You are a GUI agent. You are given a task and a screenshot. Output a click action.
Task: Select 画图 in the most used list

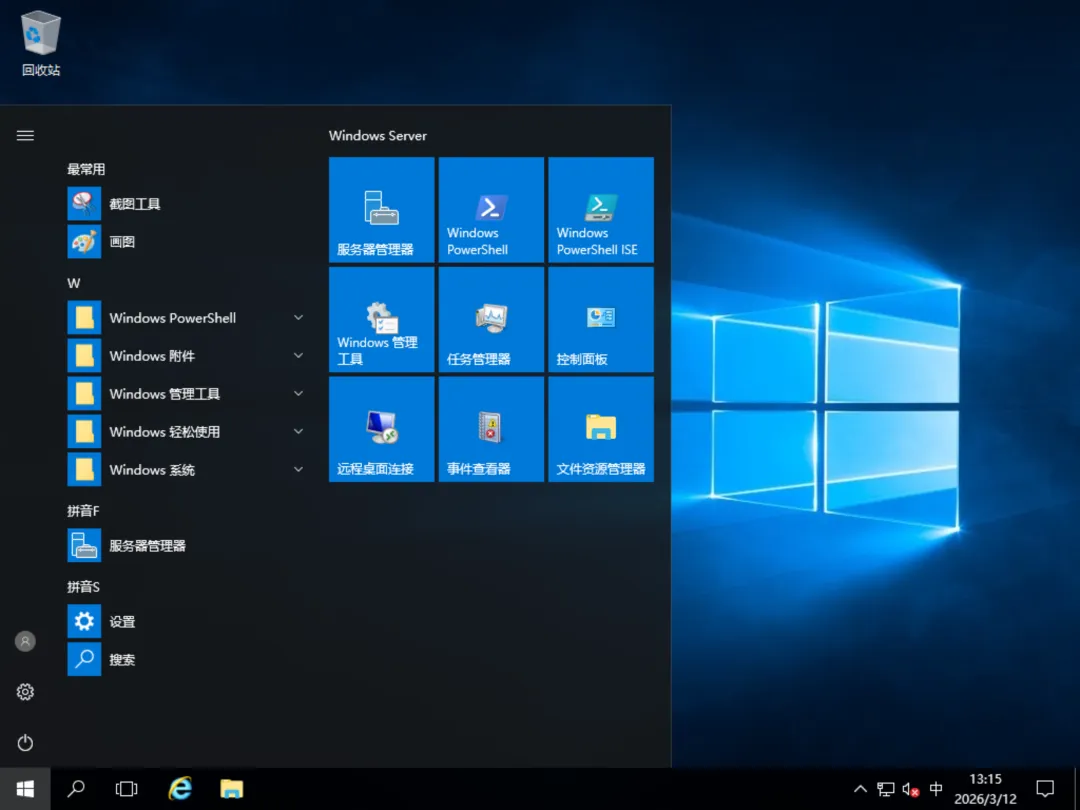pos(122,242)
